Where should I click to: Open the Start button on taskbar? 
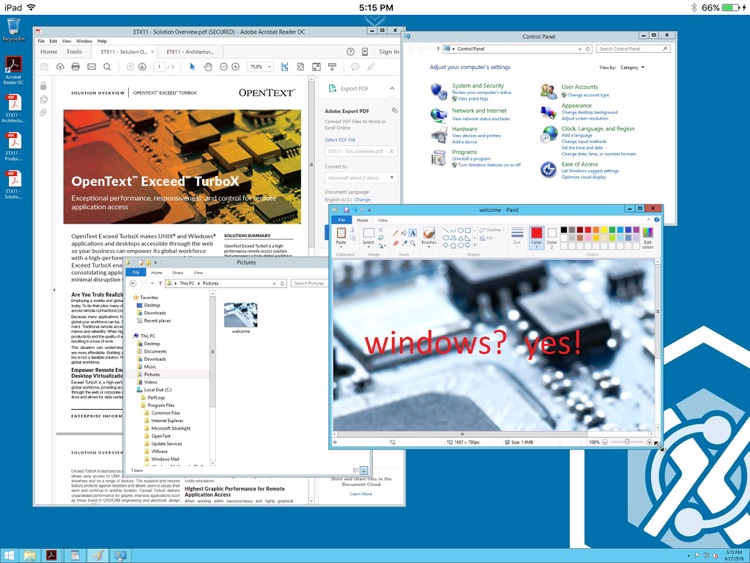tap(9, 554)
